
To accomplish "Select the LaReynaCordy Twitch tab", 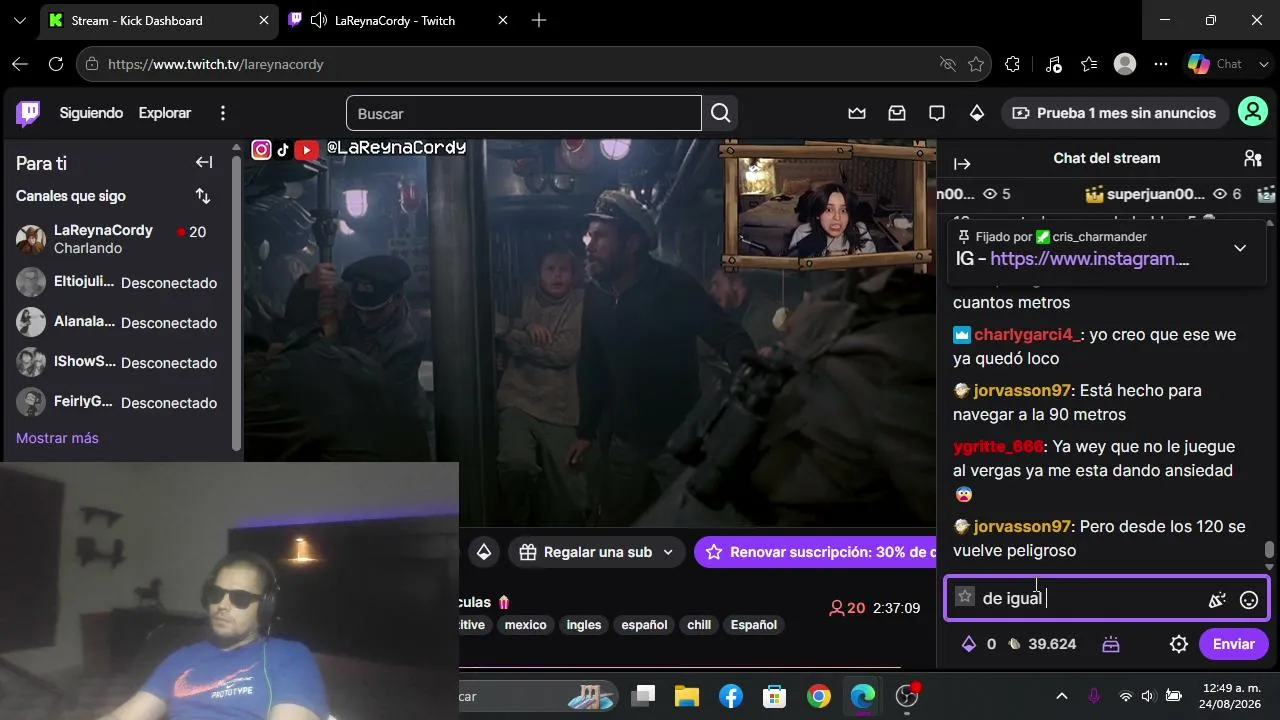I will (x=398, y=20).
